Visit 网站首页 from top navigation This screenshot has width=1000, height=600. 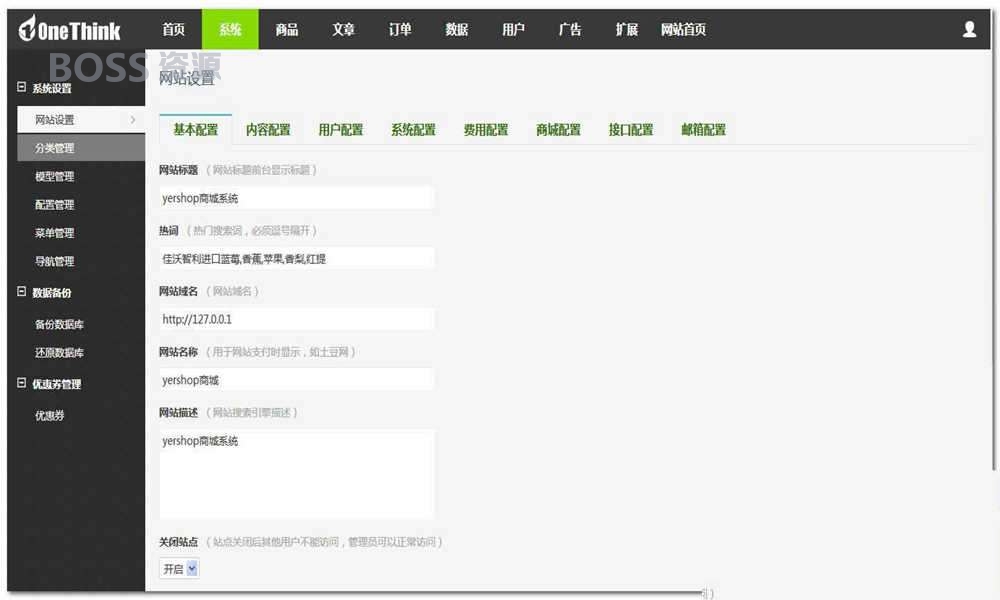click(x=683, y=29)
